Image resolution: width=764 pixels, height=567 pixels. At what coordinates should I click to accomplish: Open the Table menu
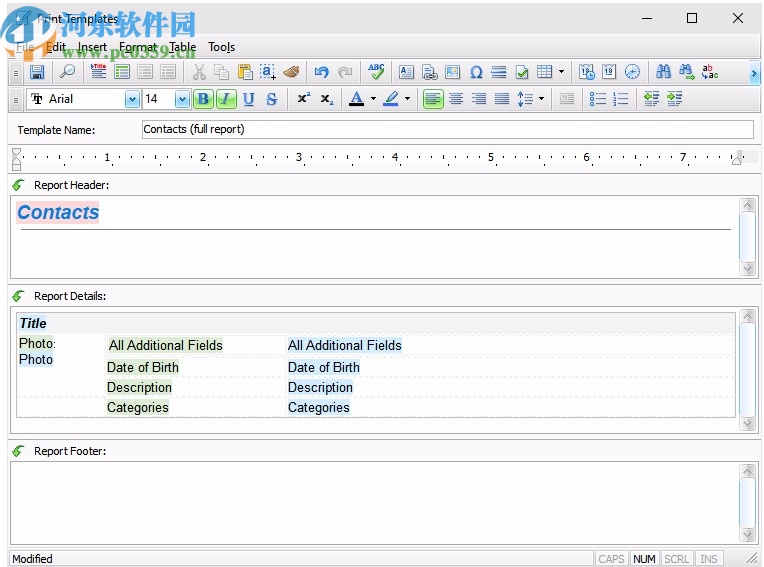[182, 47]
